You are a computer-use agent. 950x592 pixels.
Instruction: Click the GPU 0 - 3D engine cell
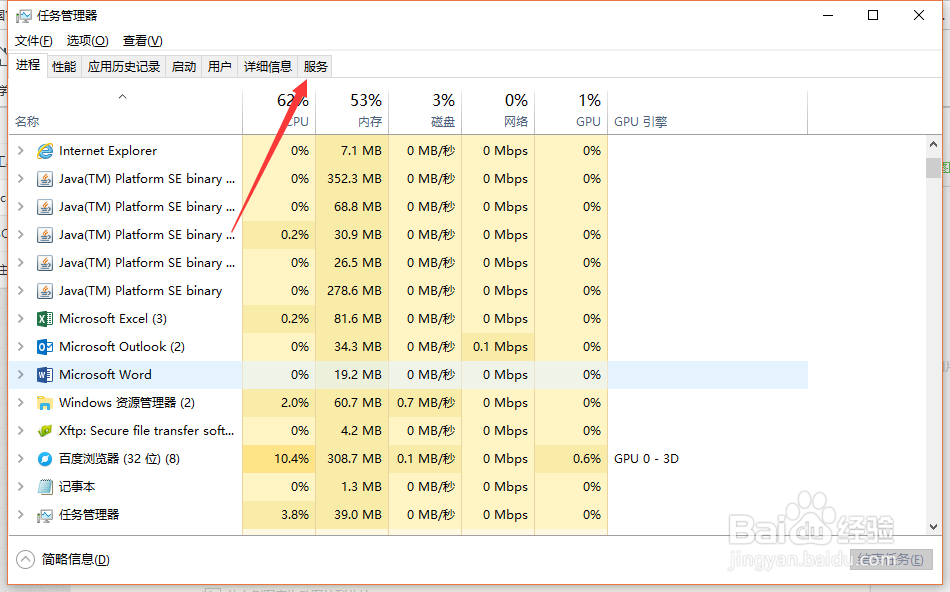646,459
